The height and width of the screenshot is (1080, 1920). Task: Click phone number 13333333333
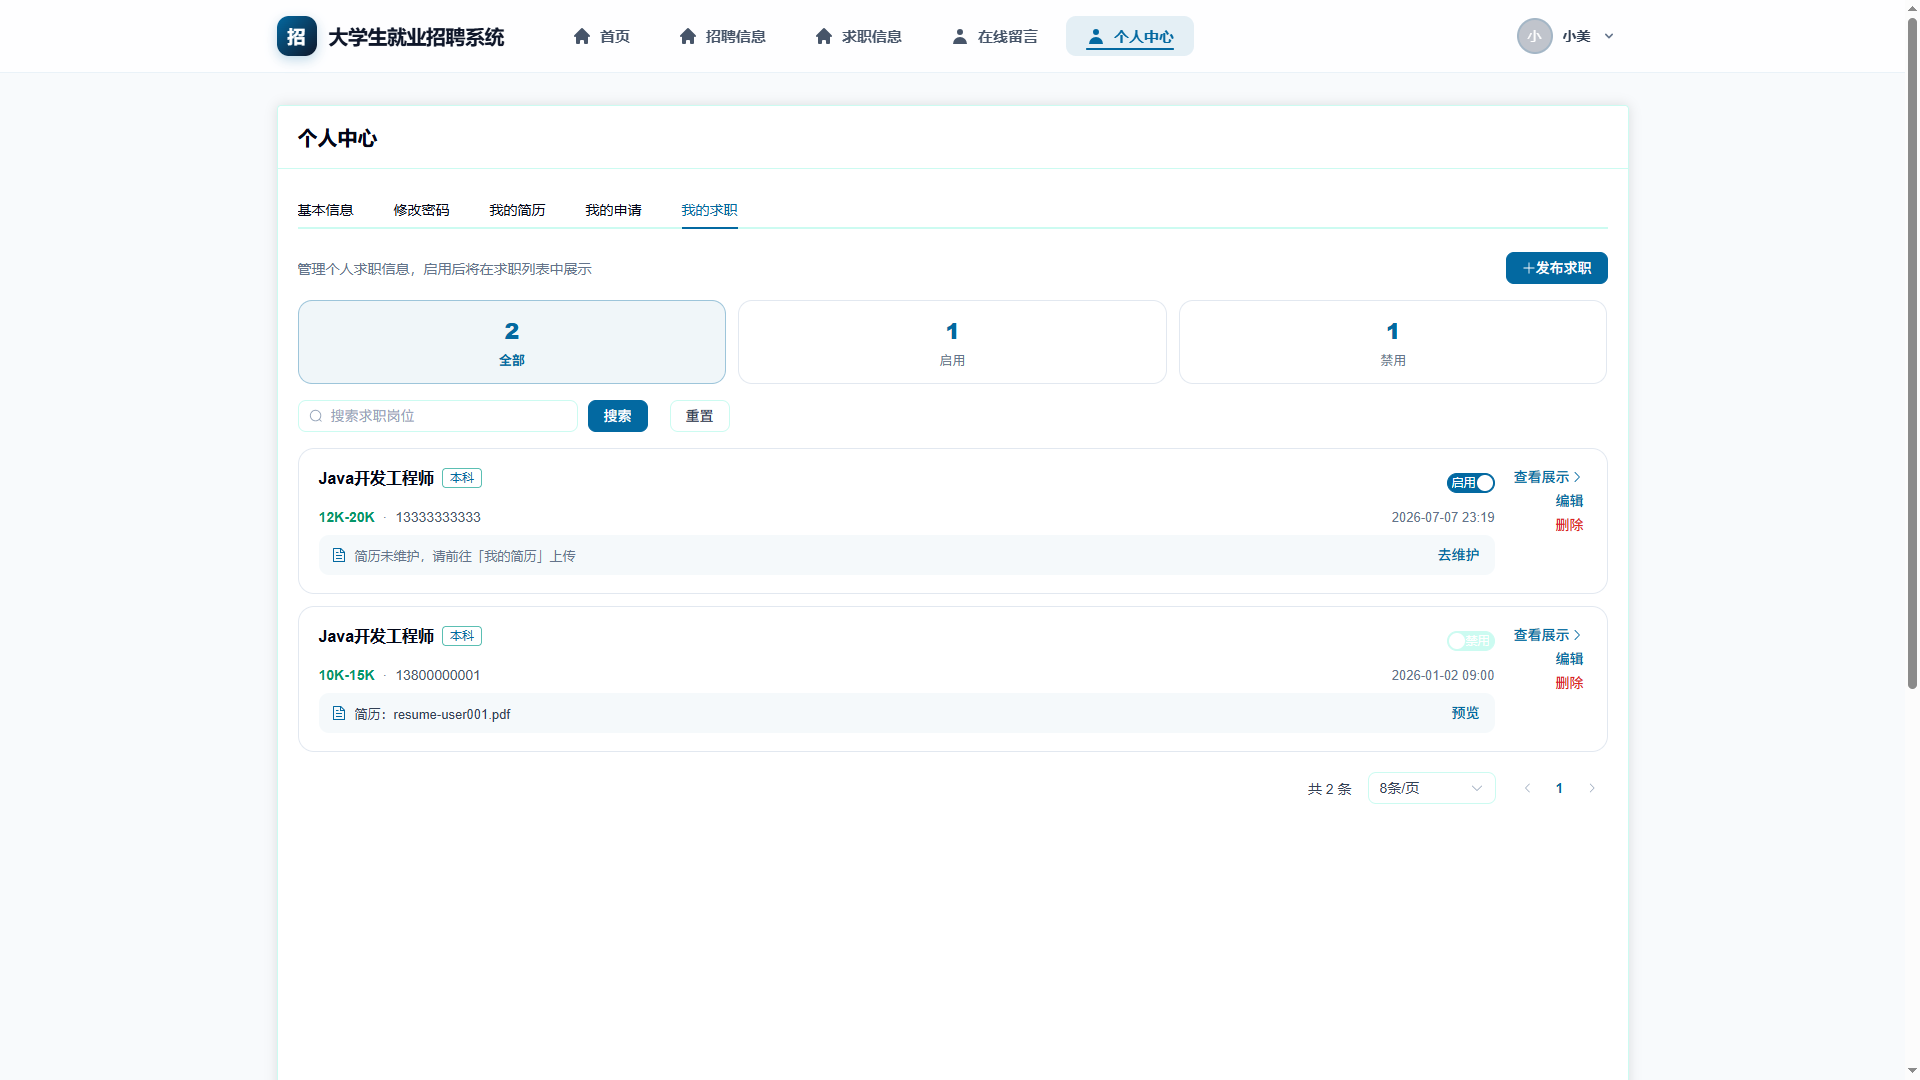tap(438, 517)
